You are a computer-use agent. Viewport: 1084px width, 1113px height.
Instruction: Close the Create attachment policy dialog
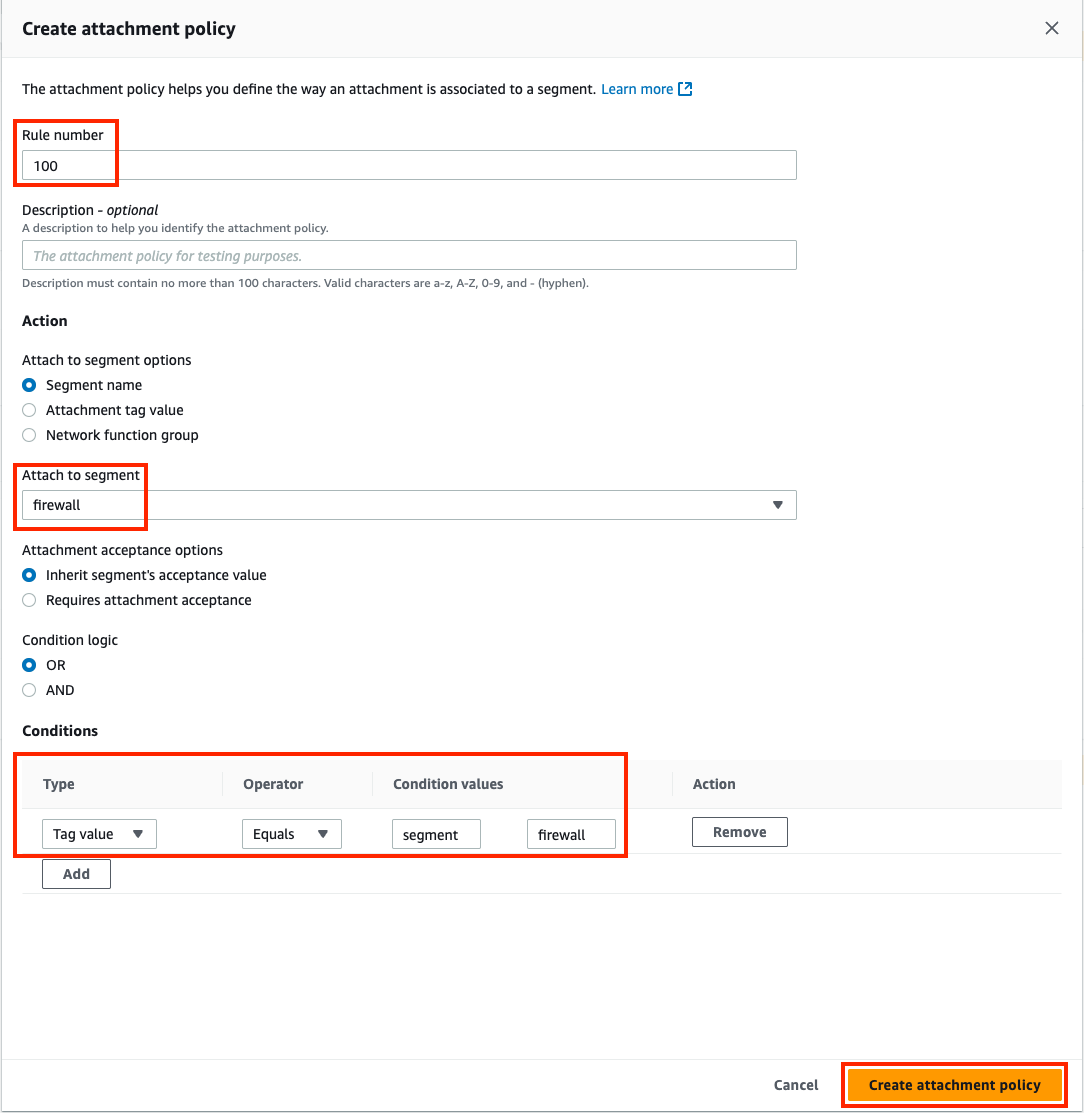pyautogui.click(x=1051, y=28)
